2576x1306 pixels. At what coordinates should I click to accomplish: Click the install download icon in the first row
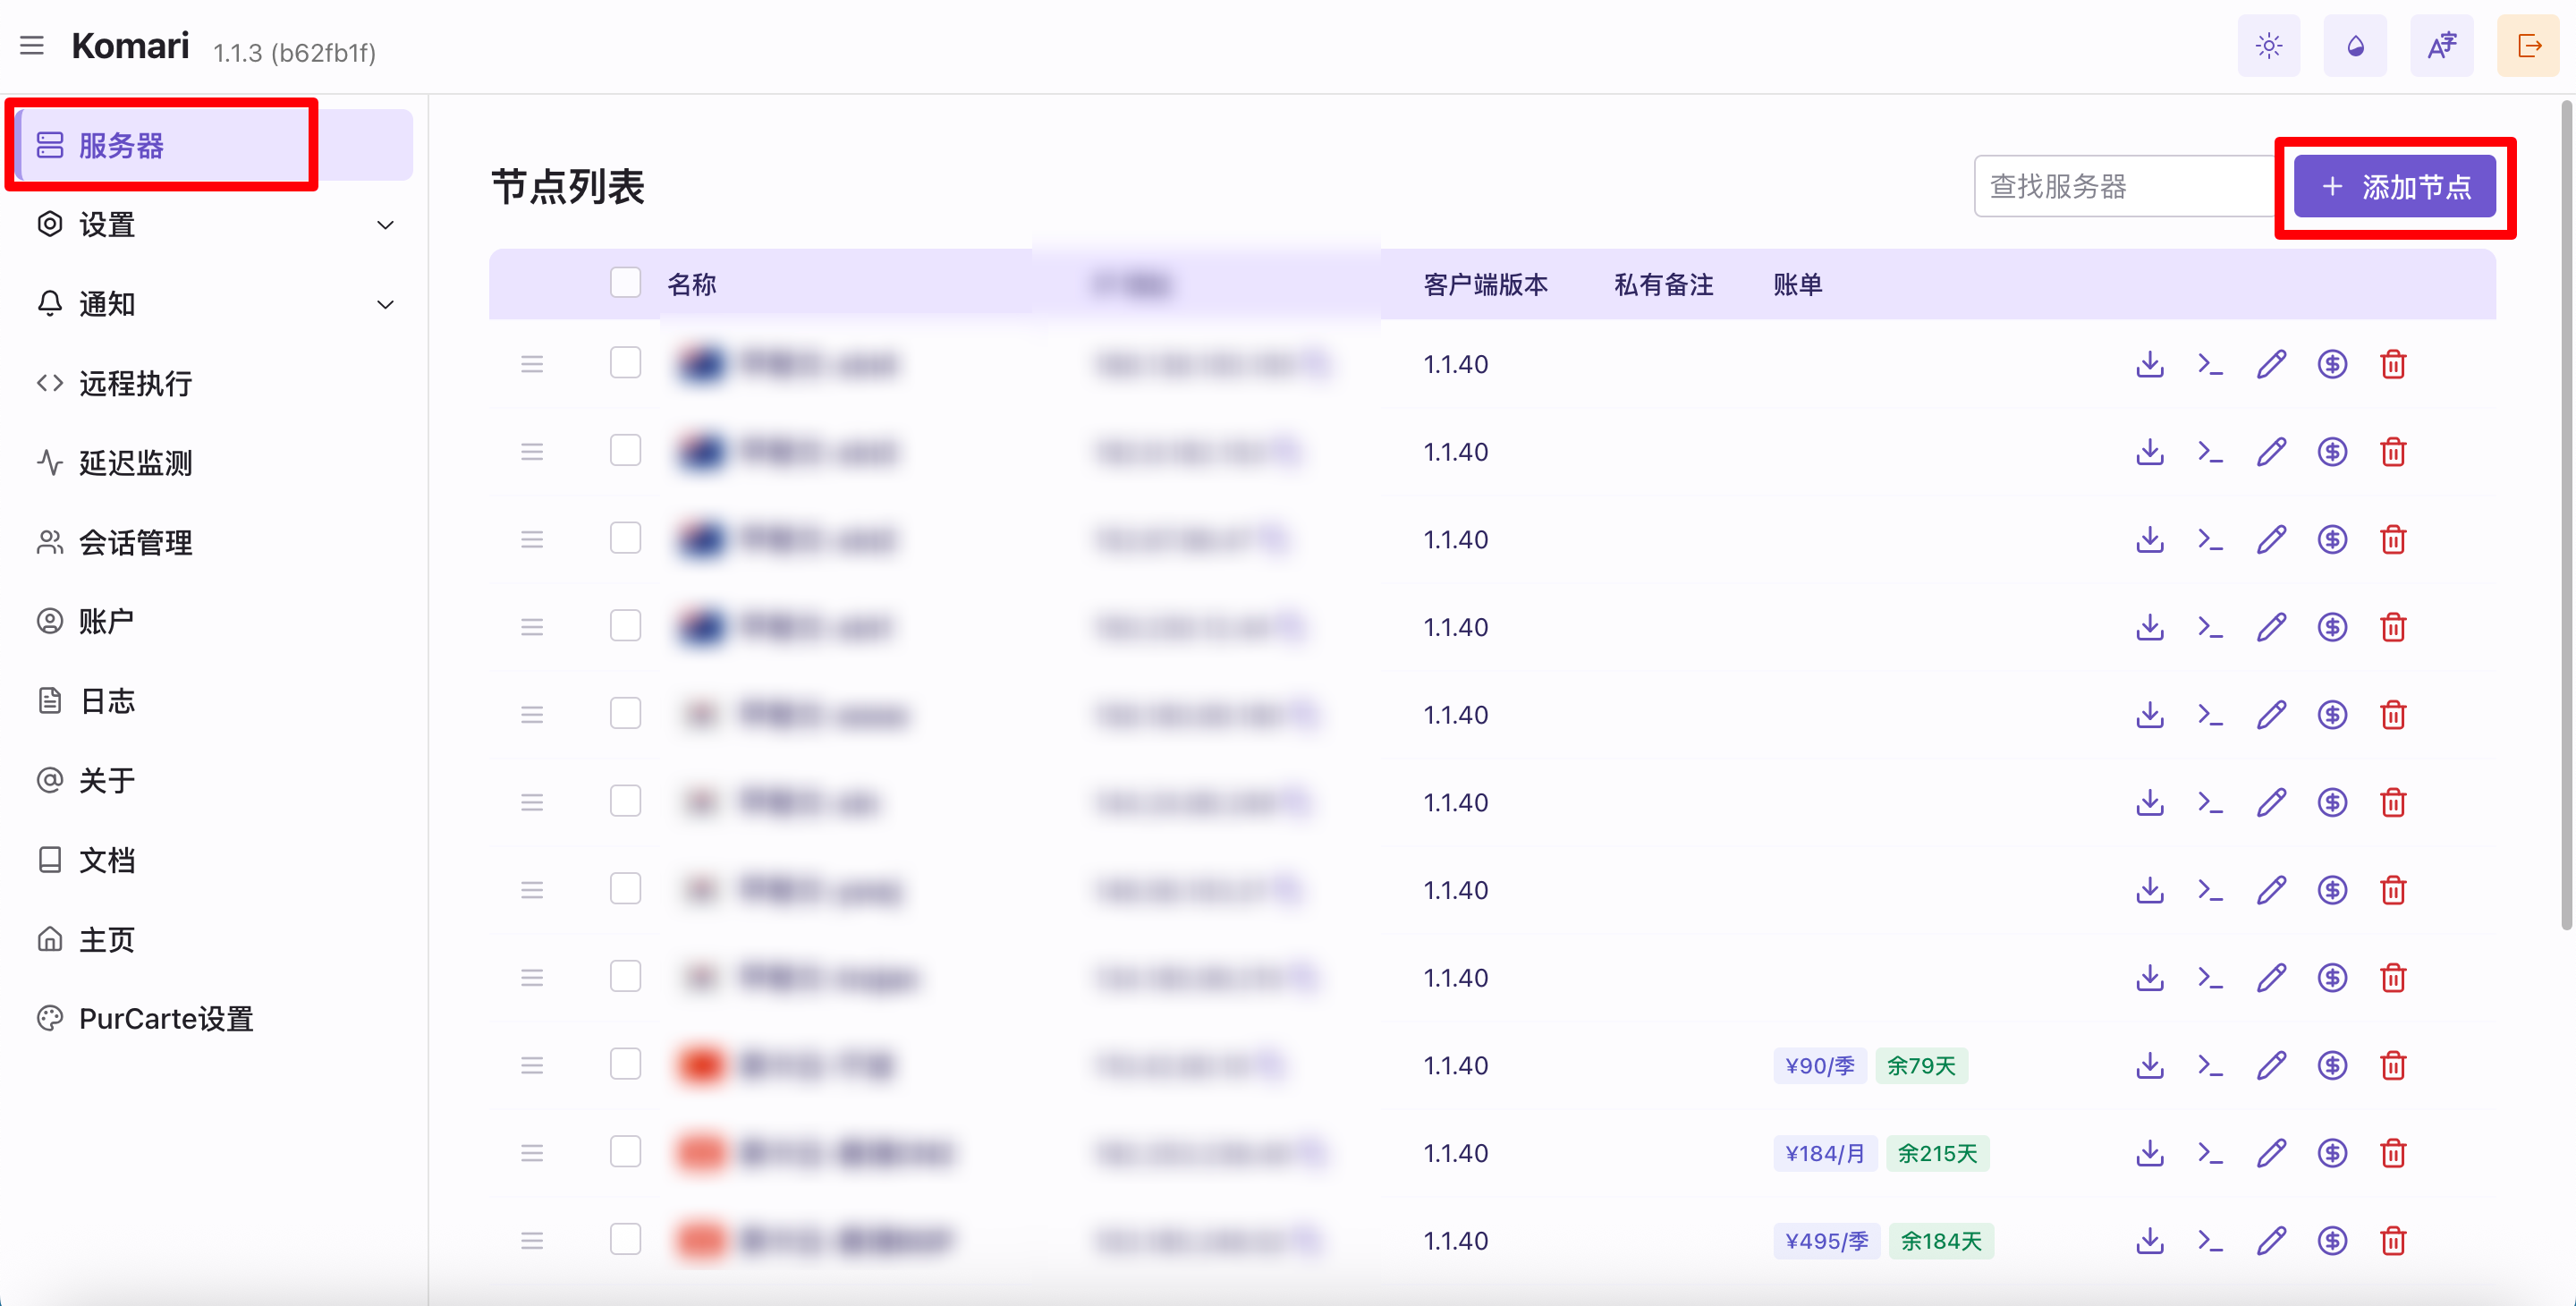[x=2149, y=364]
